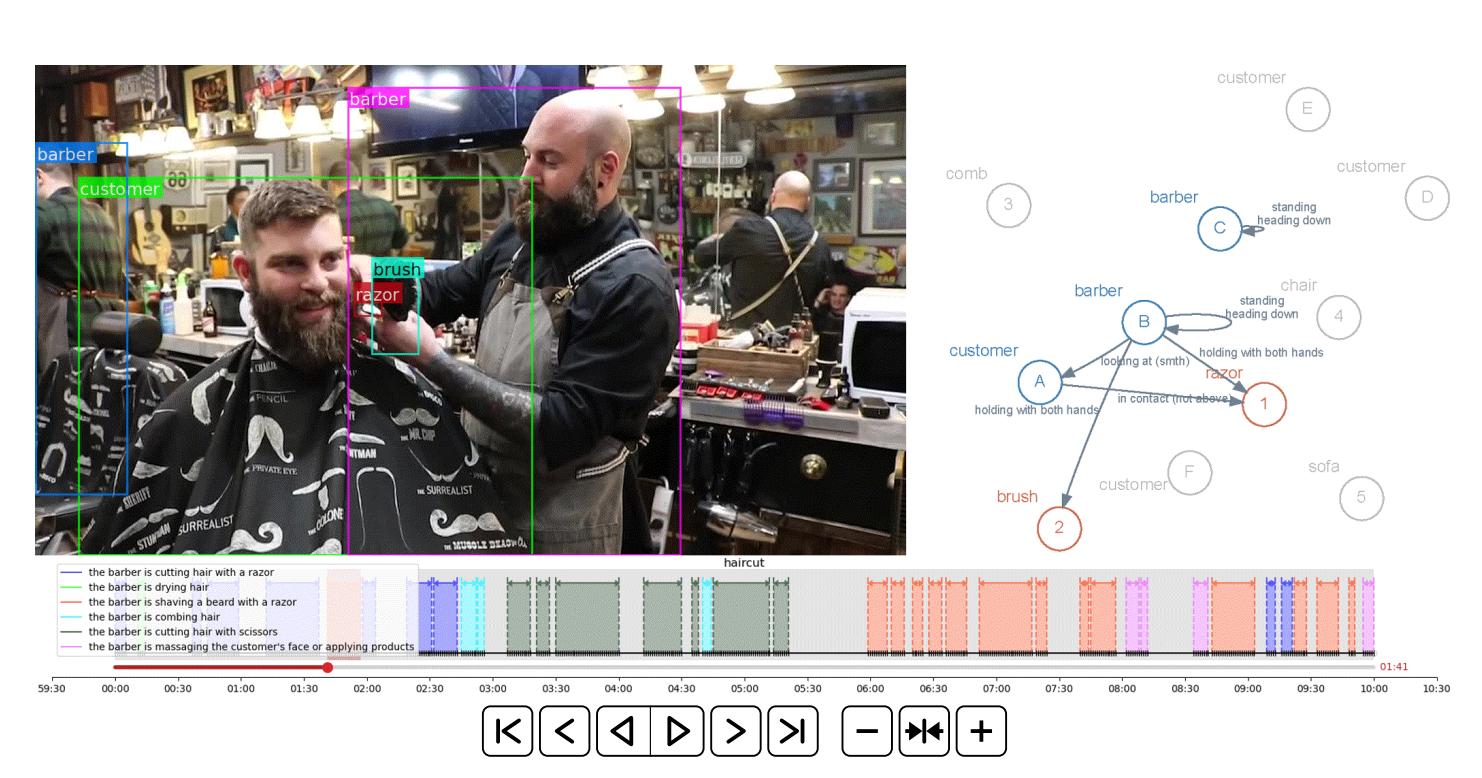Select the grayed-out comb node 3
Screen dimensions: 1482x778
click(1008, 205)
